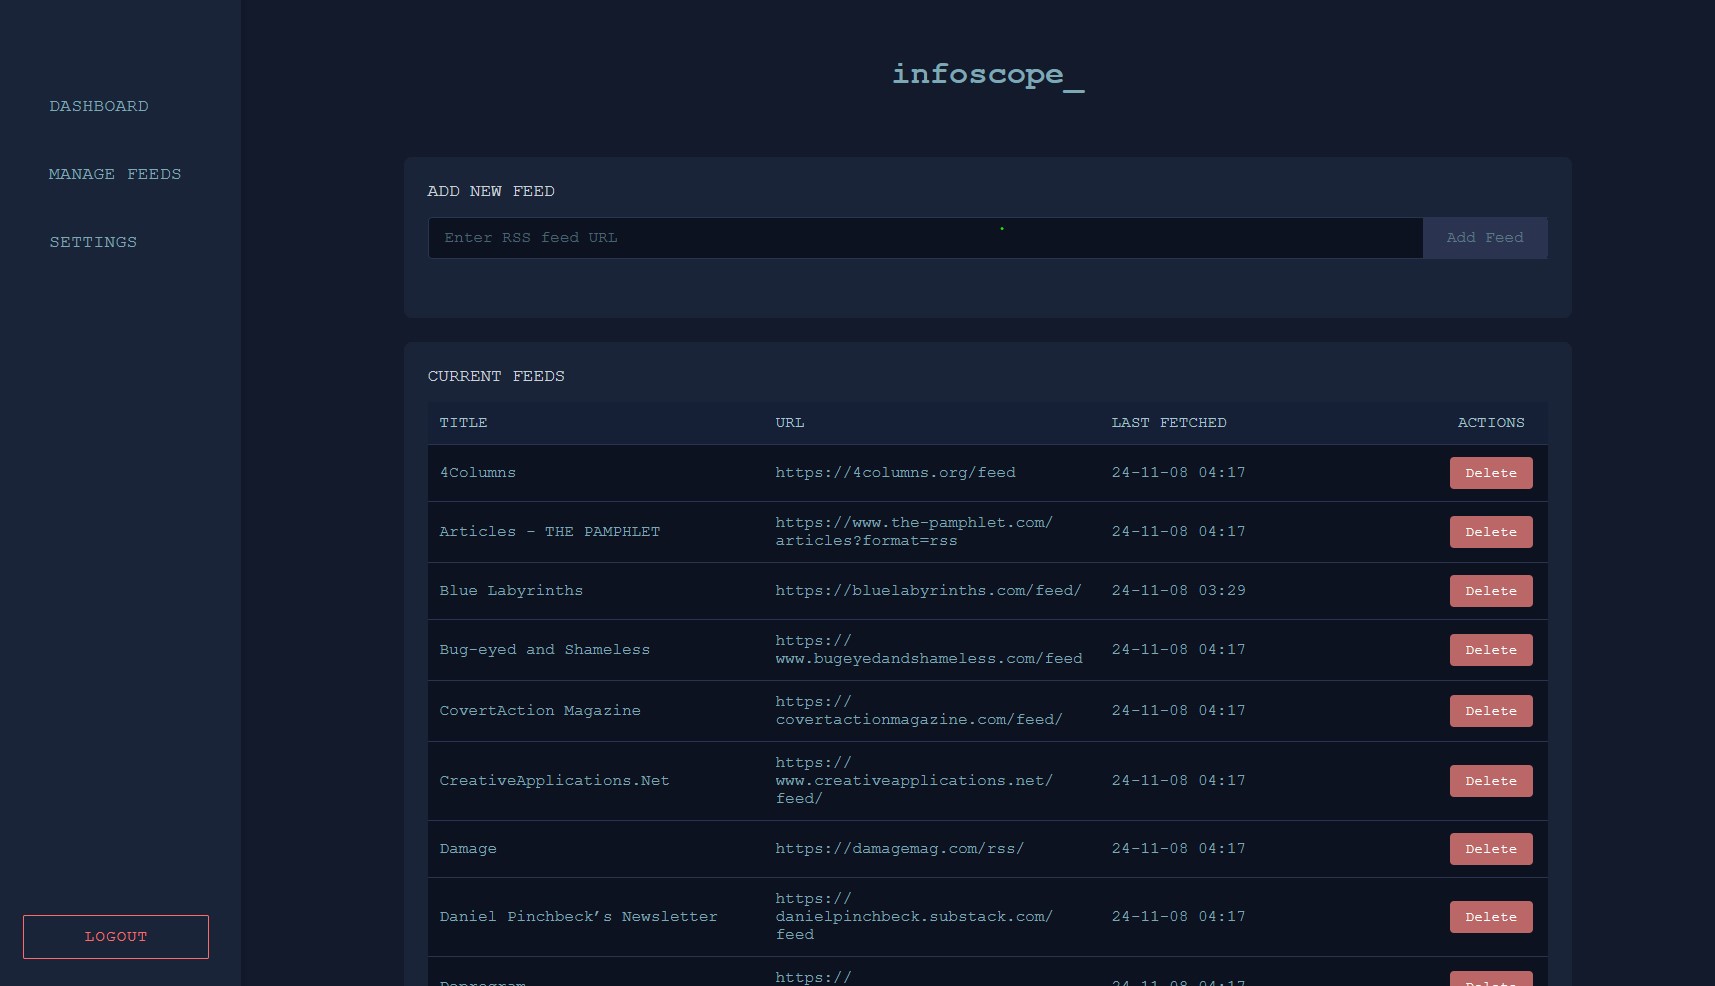Navigate to Manage Feeds section
The height and width of the screenshot is (986, 1715).
click(114, 174)
